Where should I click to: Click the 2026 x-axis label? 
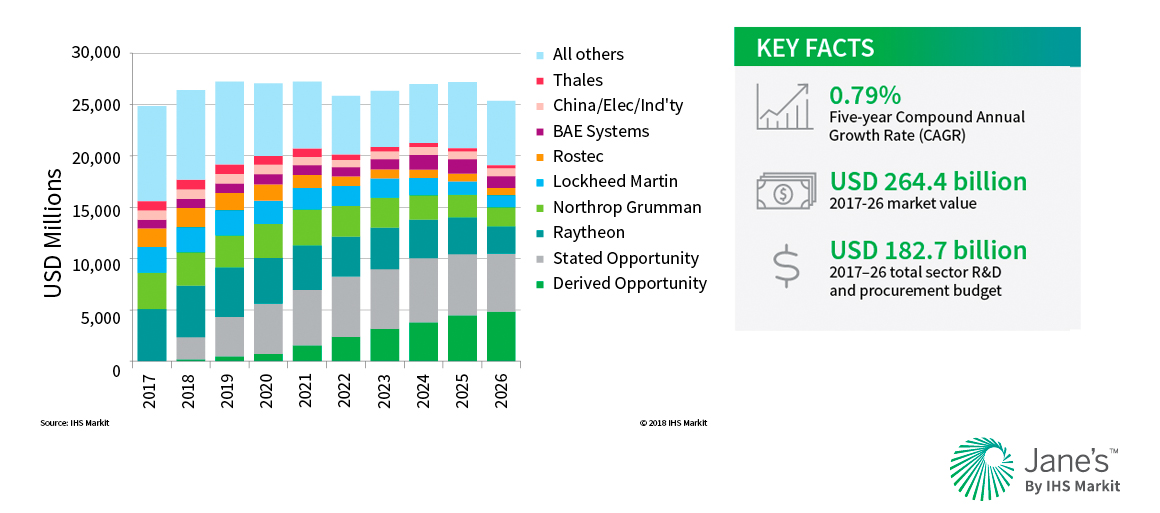pos(502,393)
